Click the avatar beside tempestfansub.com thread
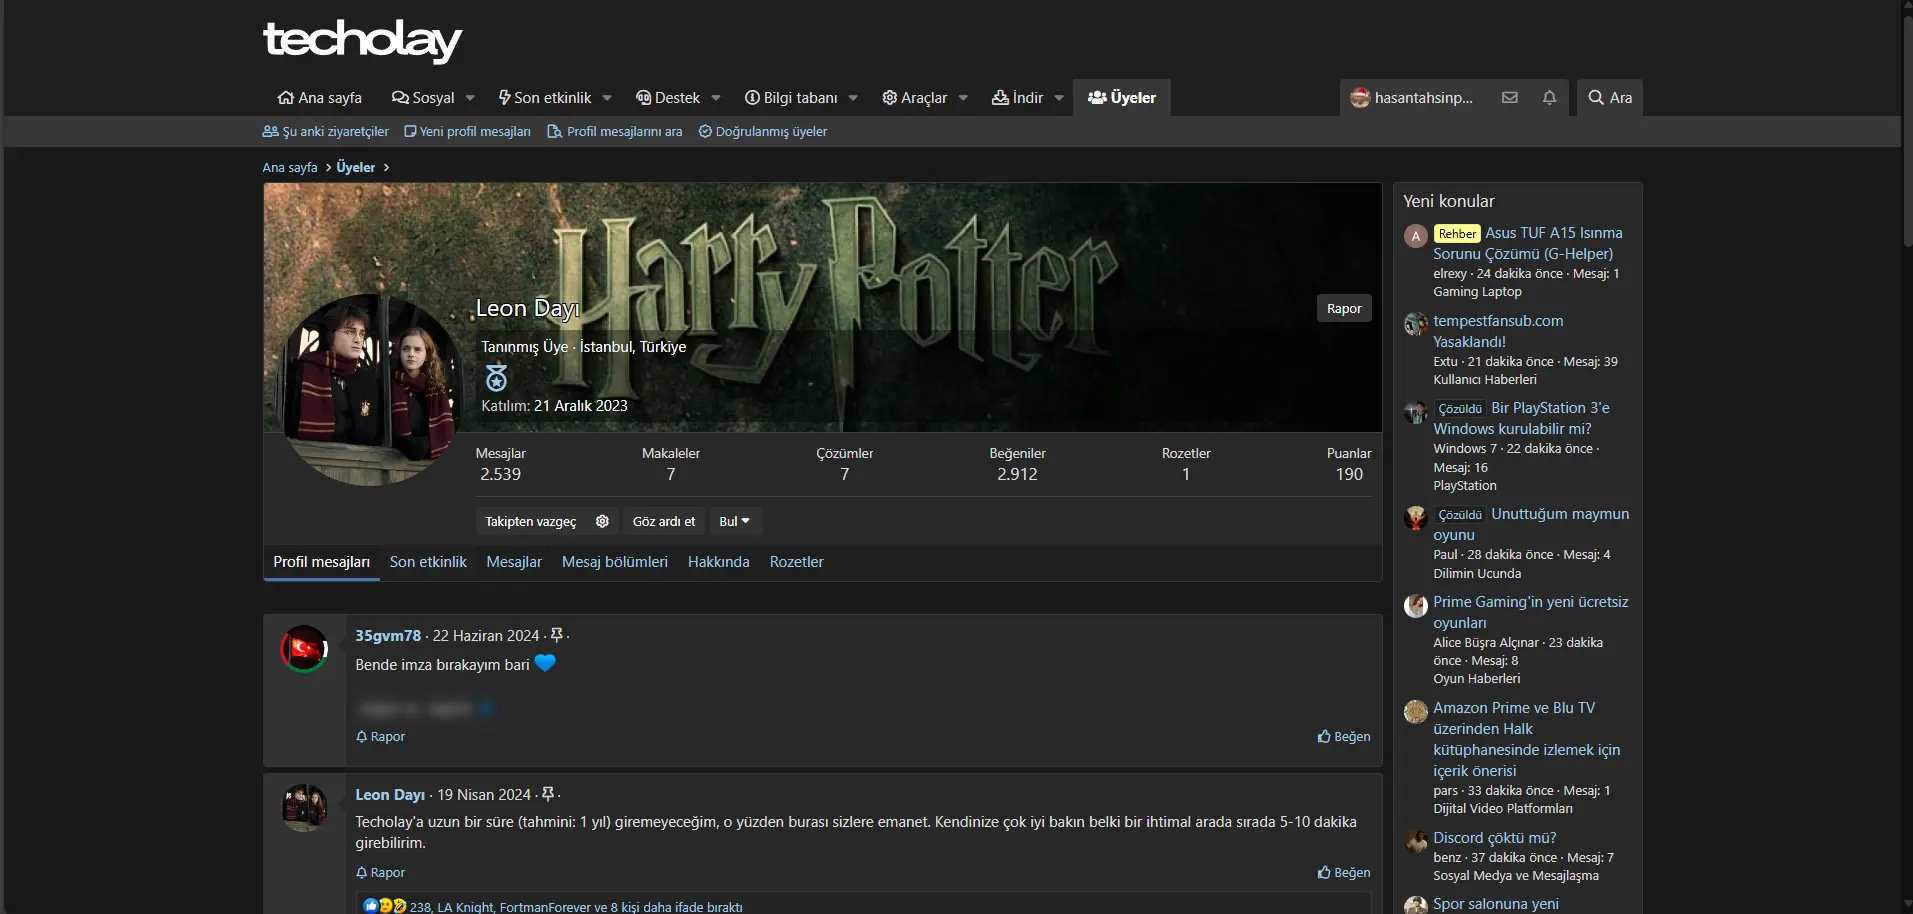Screen dimensions: 1913x914 point(1415,324)
